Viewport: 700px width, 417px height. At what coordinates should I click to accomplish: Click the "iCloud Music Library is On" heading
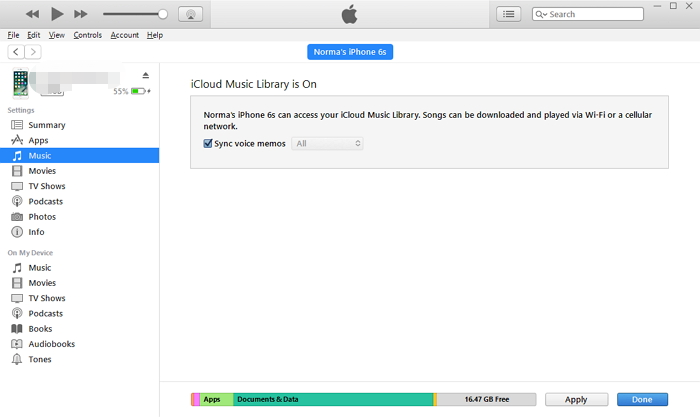pos(254,84)
